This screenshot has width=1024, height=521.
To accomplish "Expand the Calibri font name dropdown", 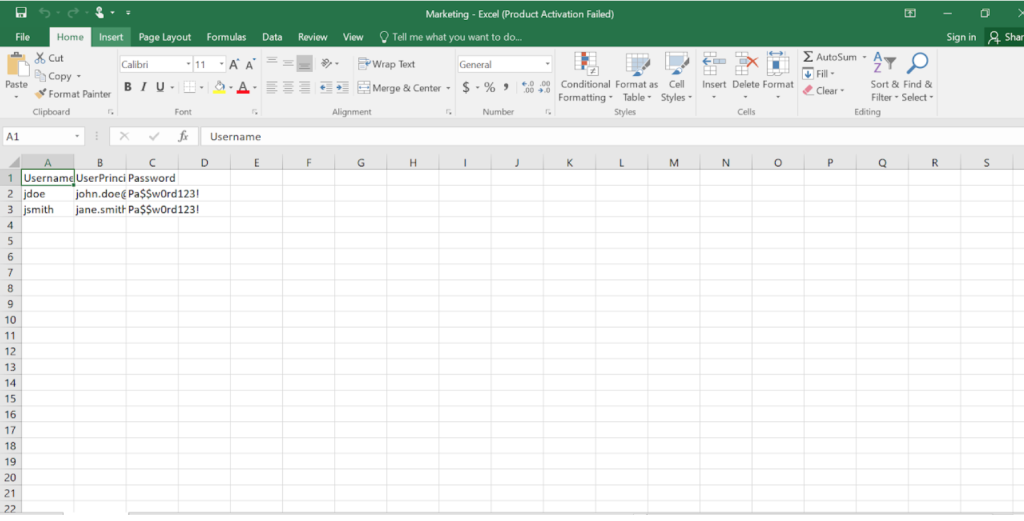I will click(x=188, y=64).
